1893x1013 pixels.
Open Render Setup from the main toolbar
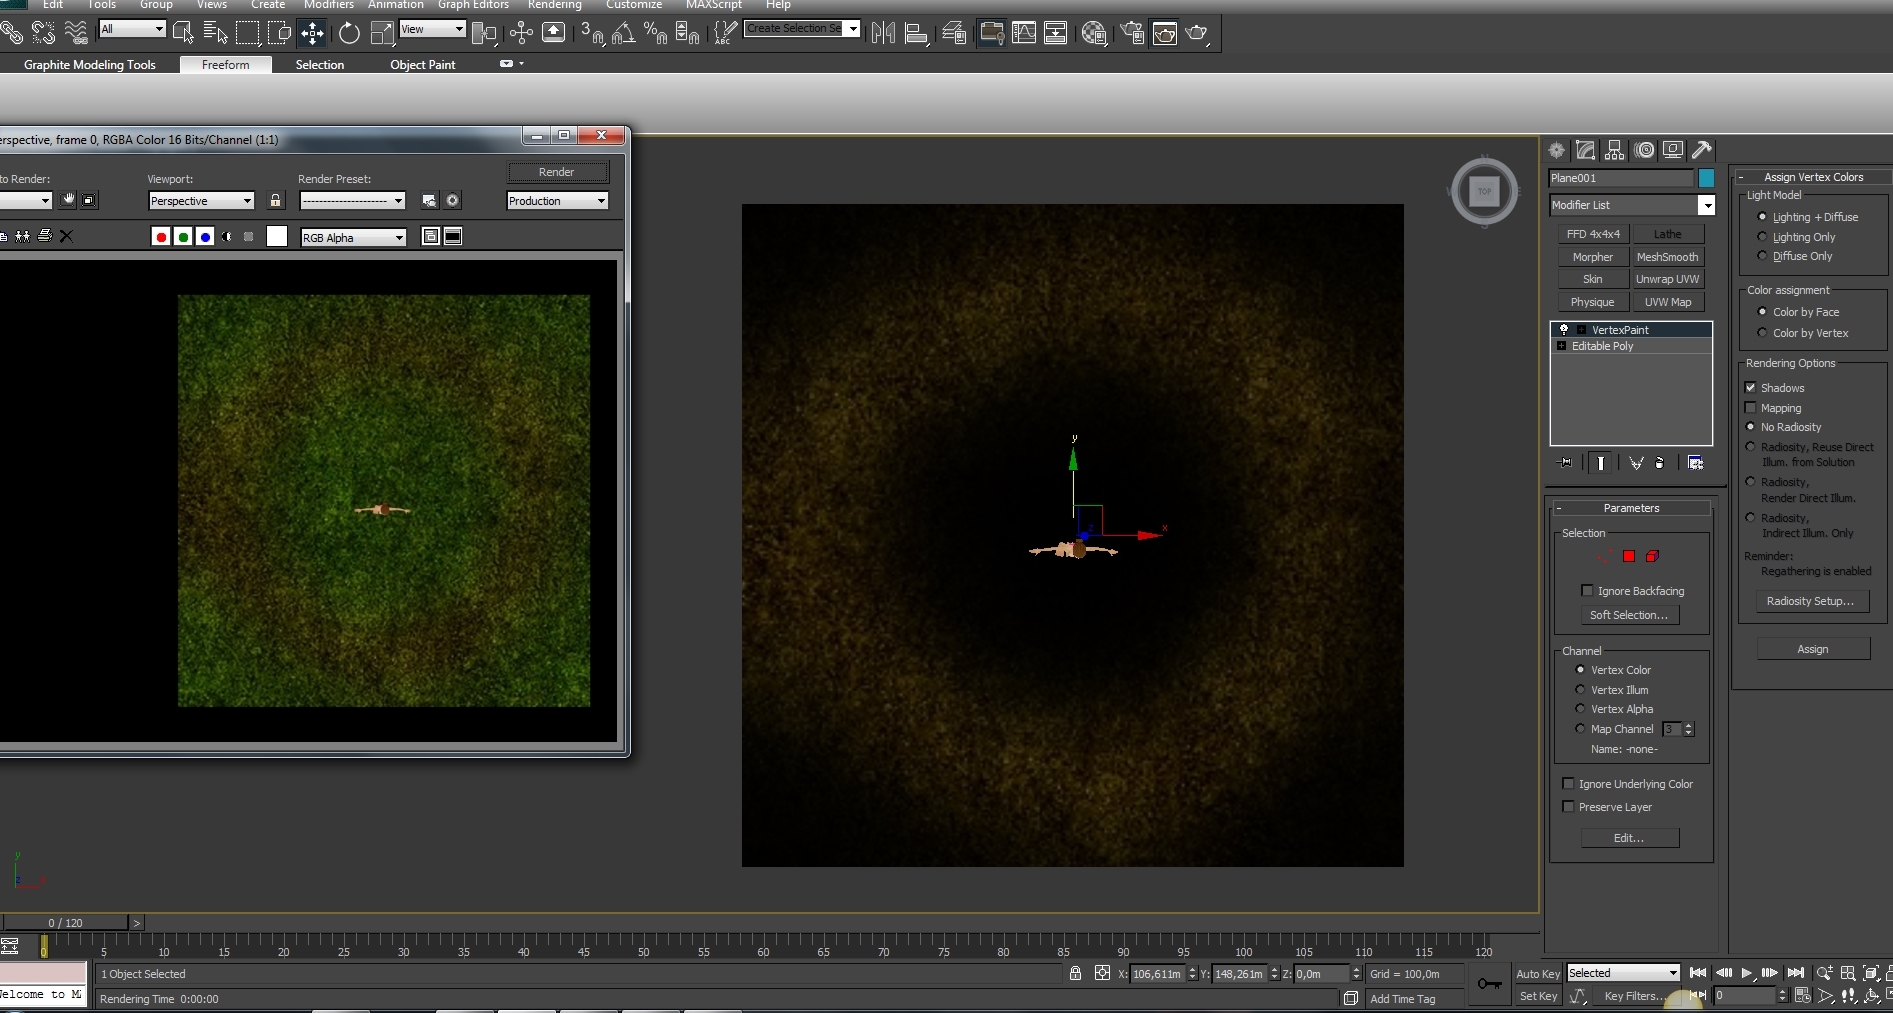coord(1132,33)
